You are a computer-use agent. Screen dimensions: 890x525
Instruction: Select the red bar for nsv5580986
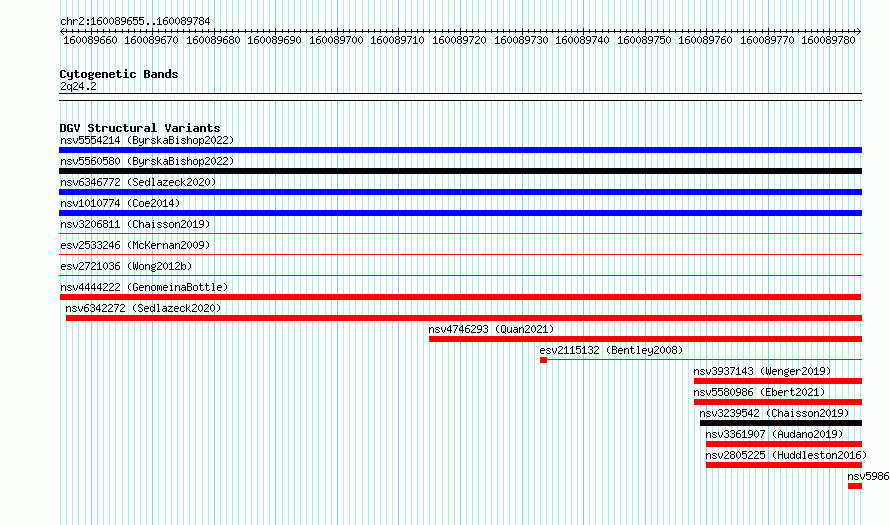[x=778, y=402]
